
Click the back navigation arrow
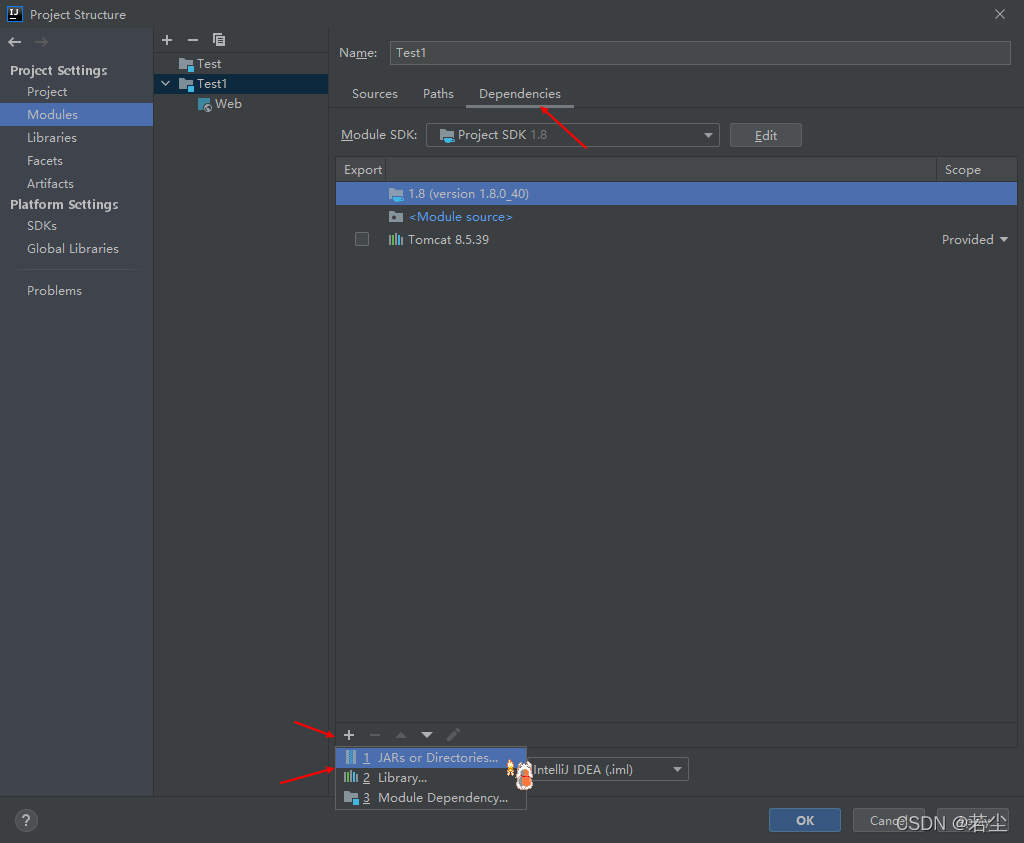14,42
